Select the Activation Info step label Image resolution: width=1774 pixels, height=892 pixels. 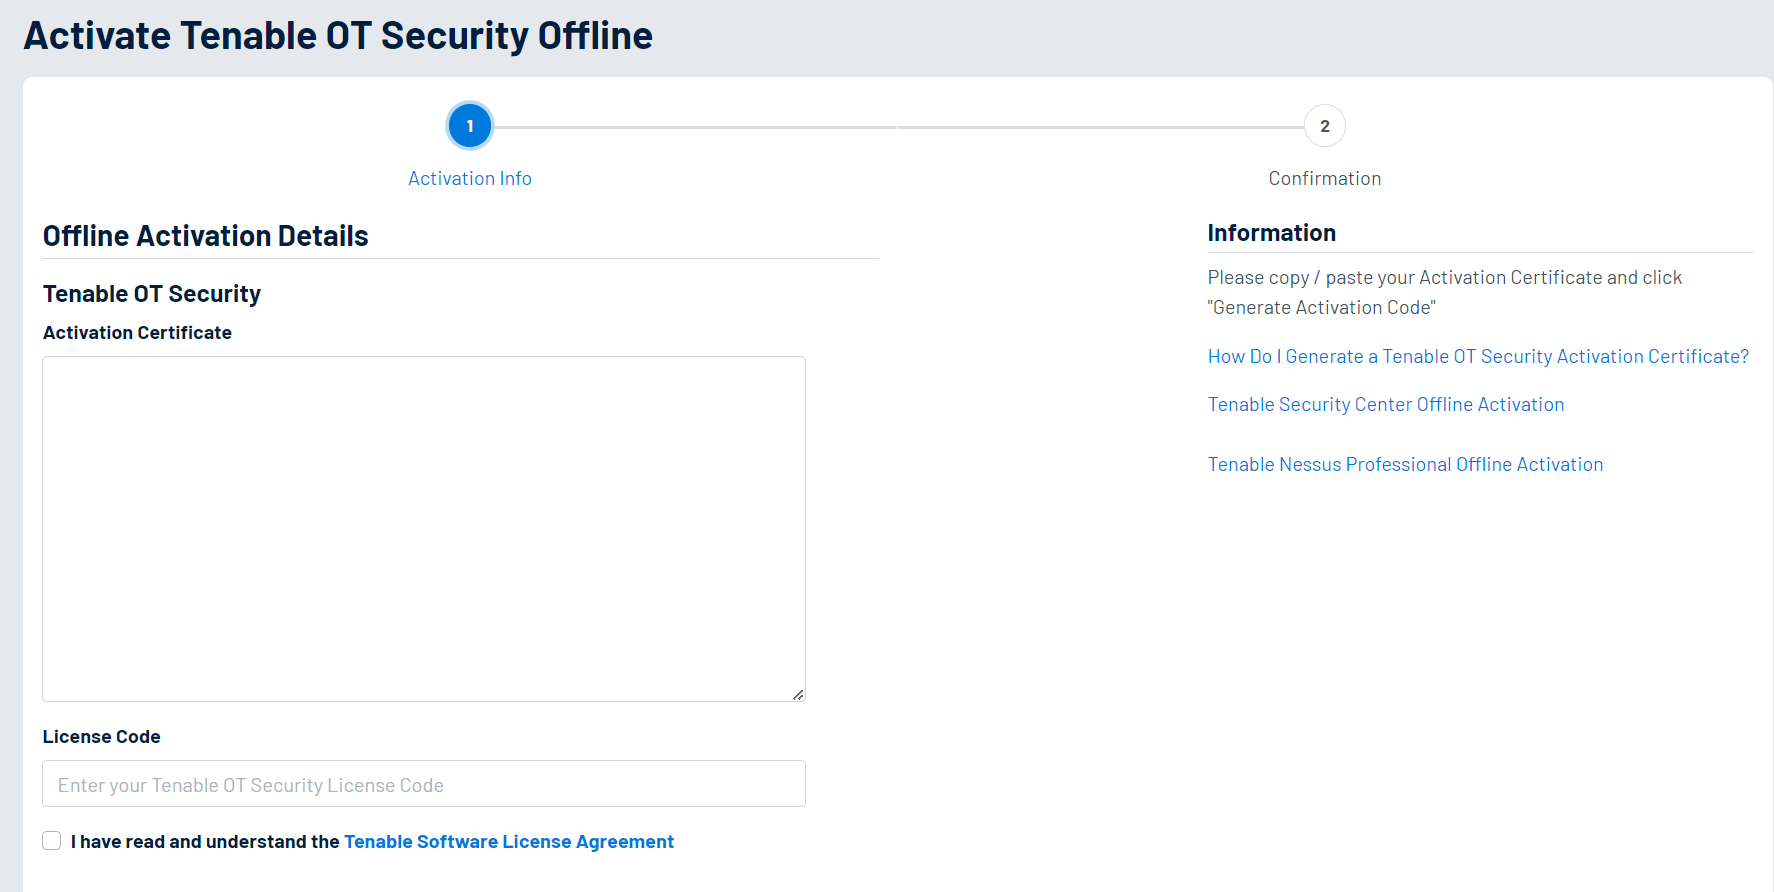click(x=469, y=178)
